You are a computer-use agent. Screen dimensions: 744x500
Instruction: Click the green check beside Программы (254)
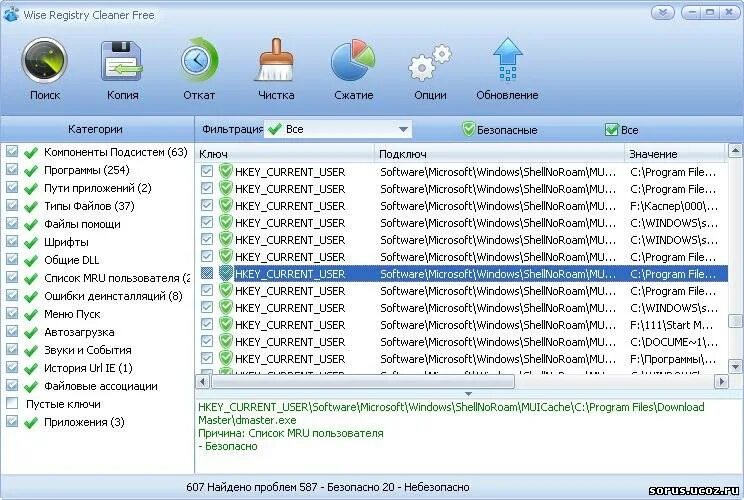click(31, 171)
